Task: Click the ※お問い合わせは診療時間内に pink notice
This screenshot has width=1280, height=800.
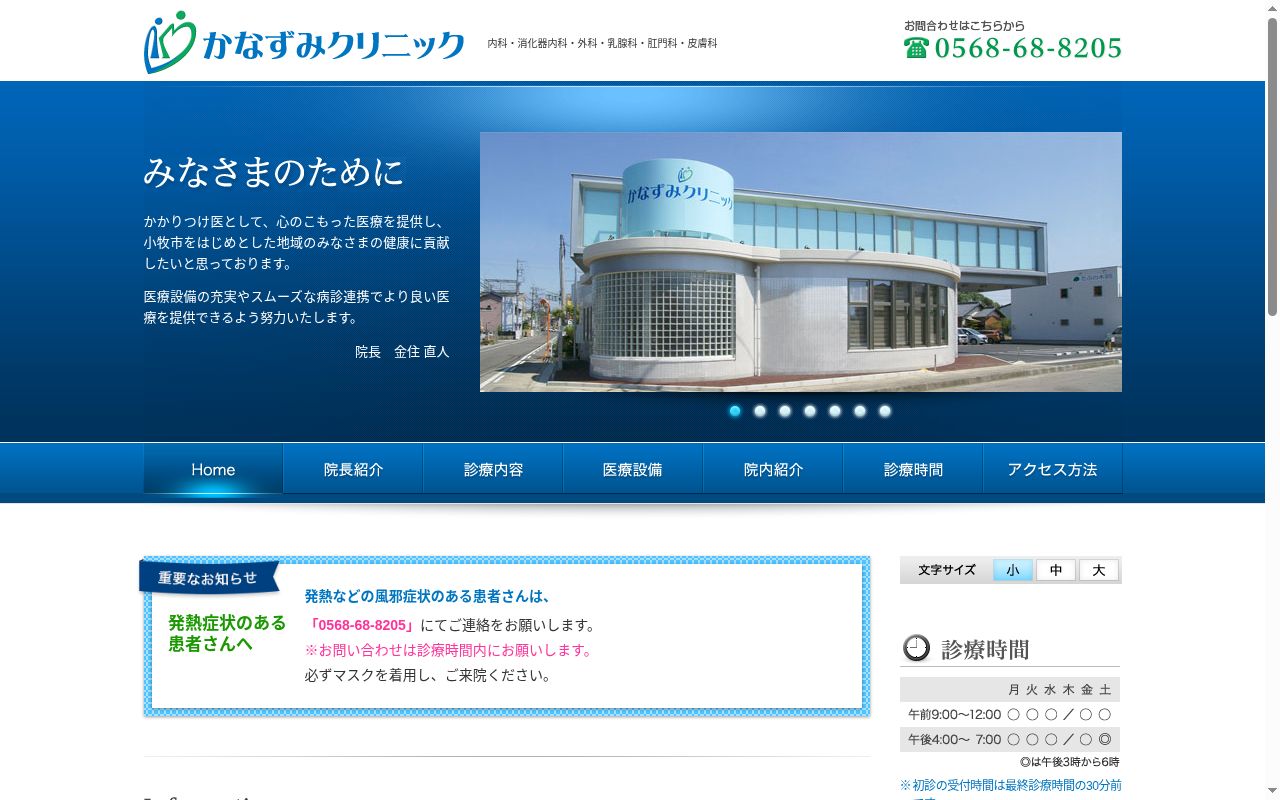Action: (449, 650)
